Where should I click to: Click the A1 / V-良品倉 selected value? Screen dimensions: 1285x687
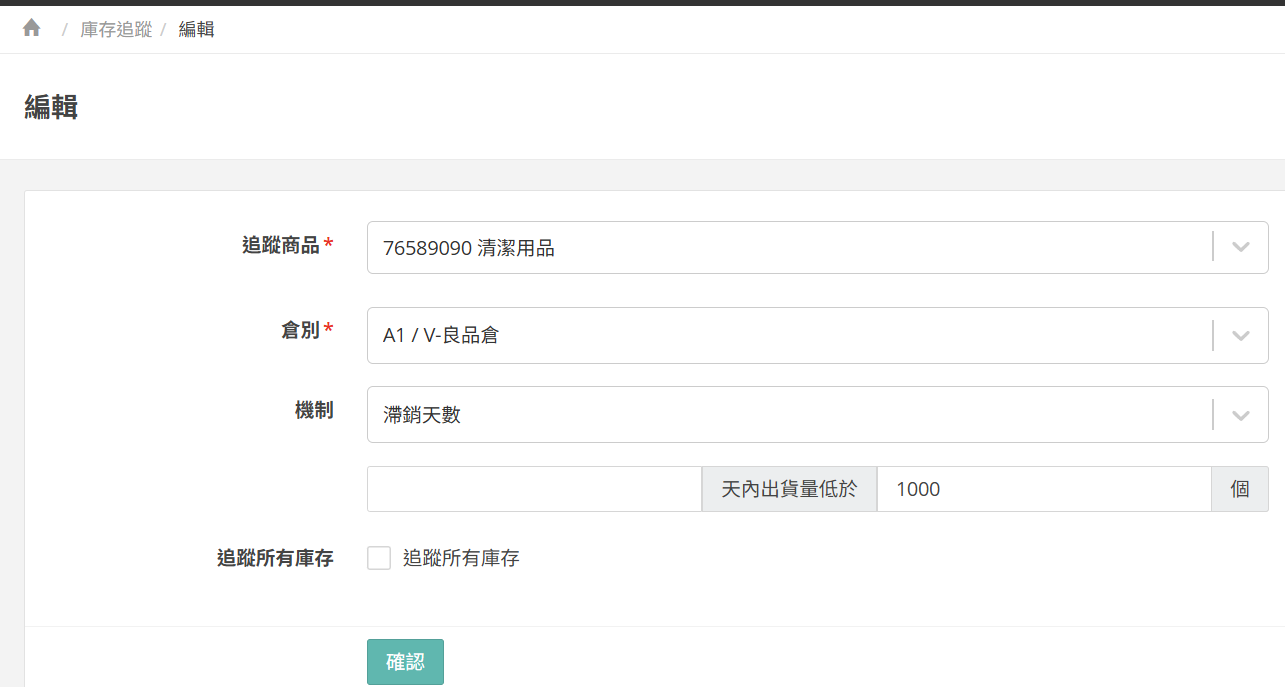[x=441, y=336]
